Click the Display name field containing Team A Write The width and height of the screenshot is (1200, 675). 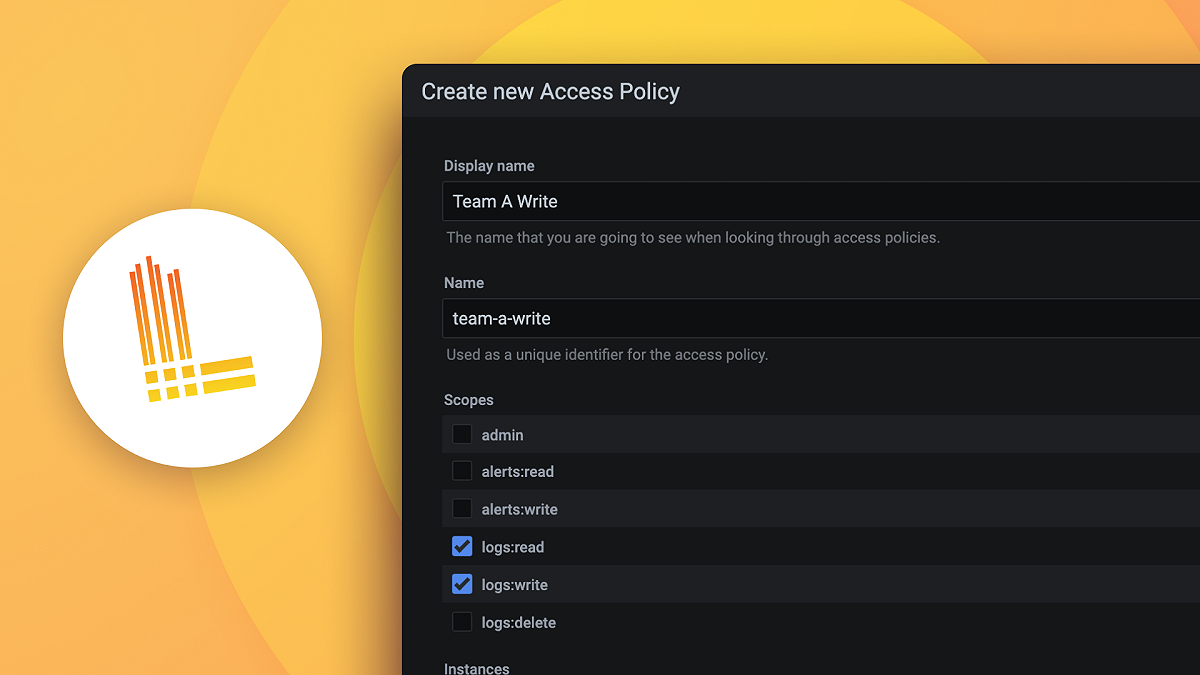tap(821, 201)
